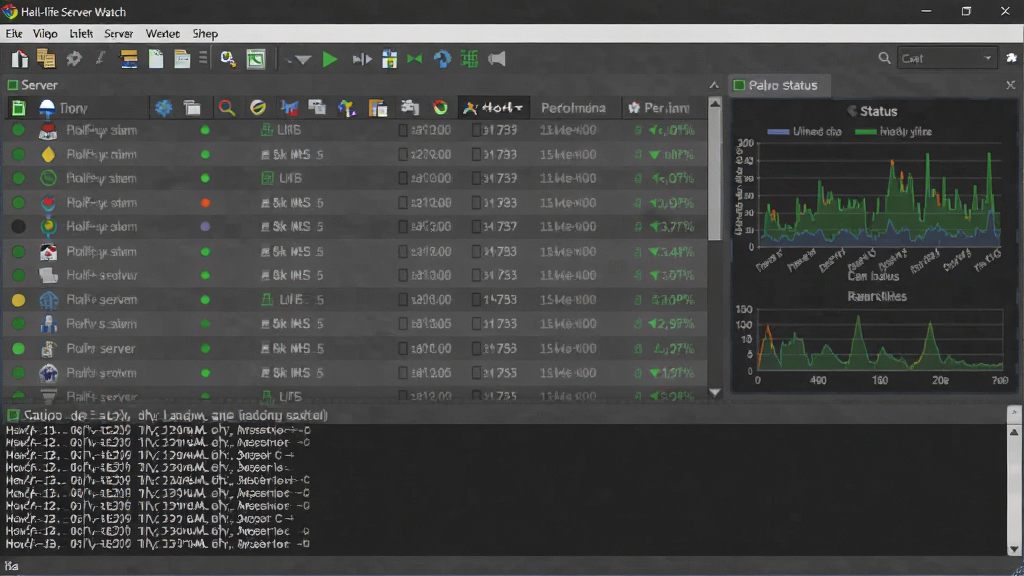Open the gray down-triangle toolbar dropdown

click(x=302, y=60)
